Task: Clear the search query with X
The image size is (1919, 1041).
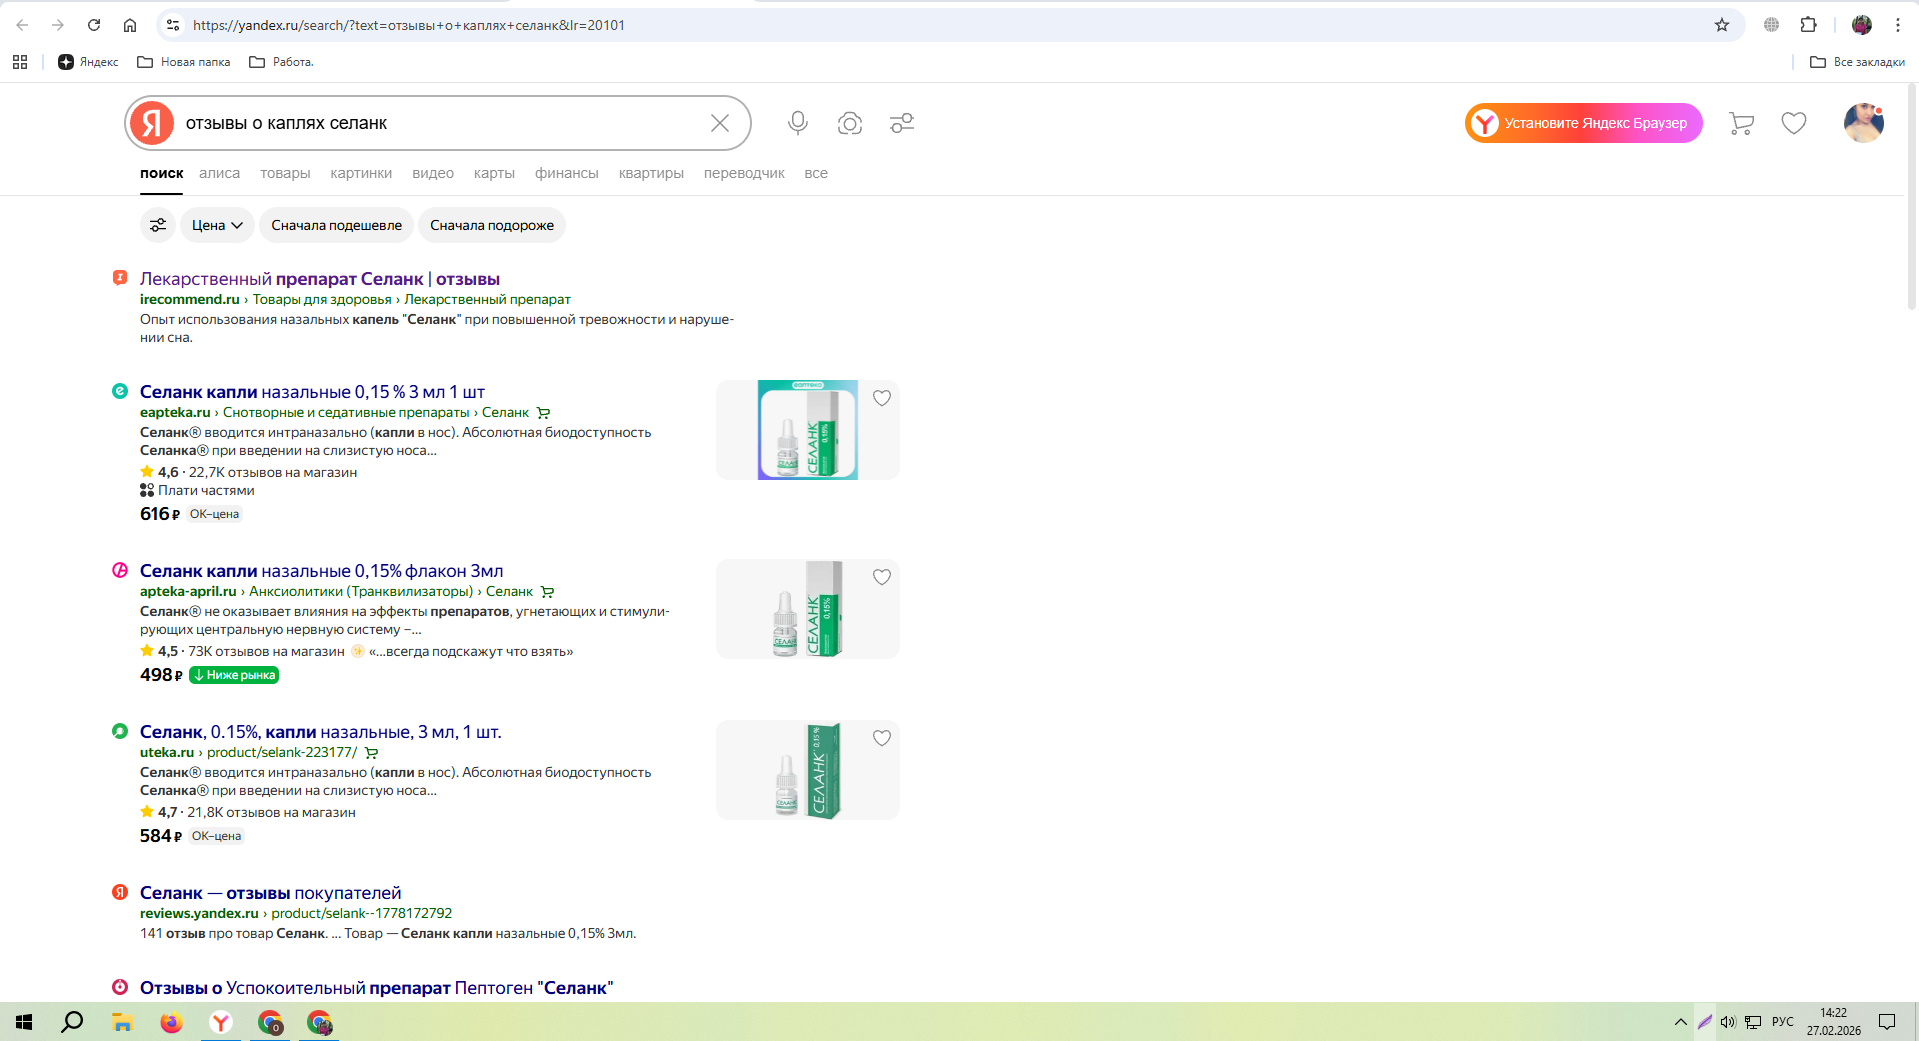Action: [720, 123]
